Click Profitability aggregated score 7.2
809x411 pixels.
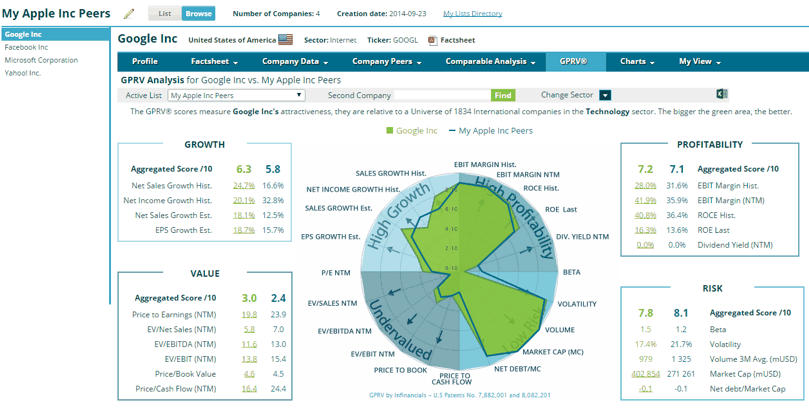coord(646,169)
